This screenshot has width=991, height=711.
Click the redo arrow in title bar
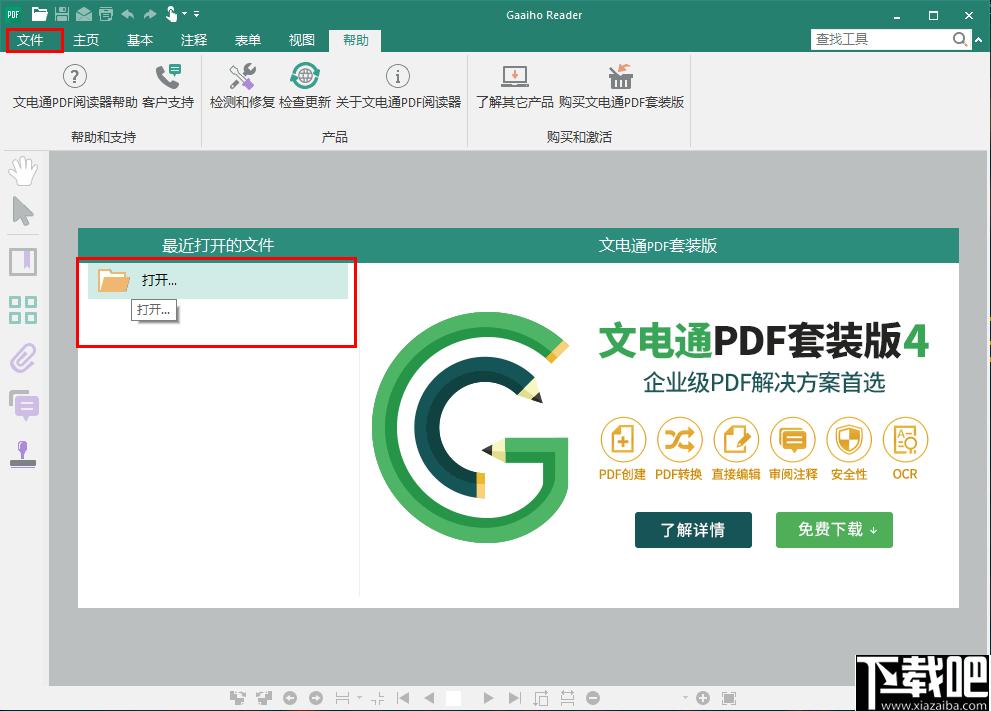(150, 14)
